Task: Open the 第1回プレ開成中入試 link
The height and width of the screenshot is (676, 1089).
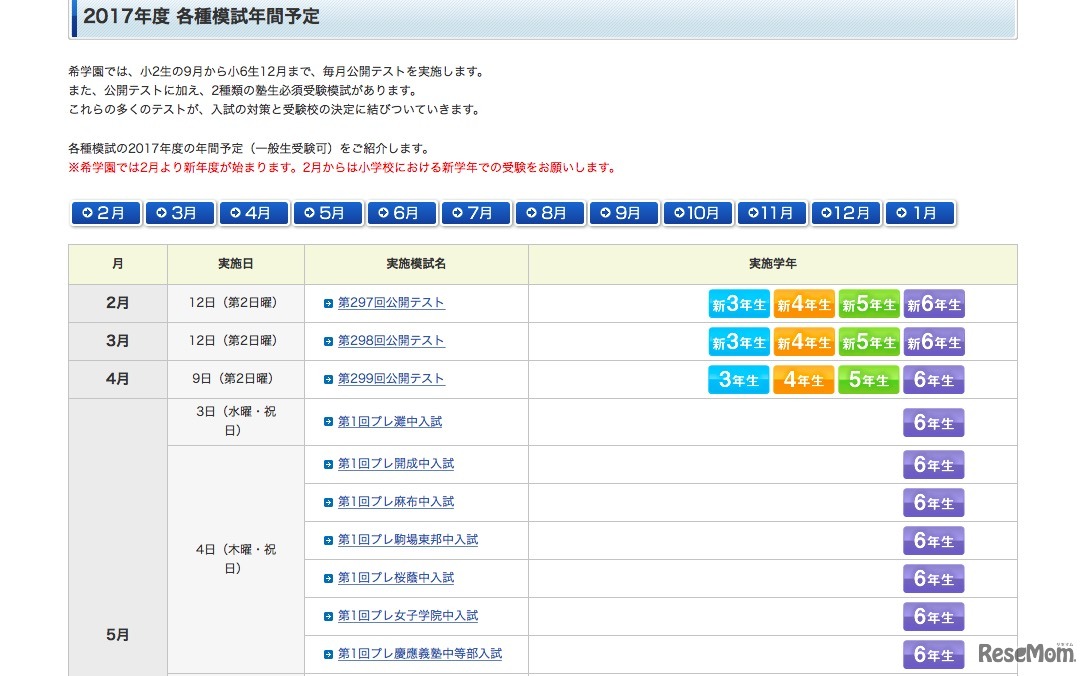Action: click(x=396, y=464)
